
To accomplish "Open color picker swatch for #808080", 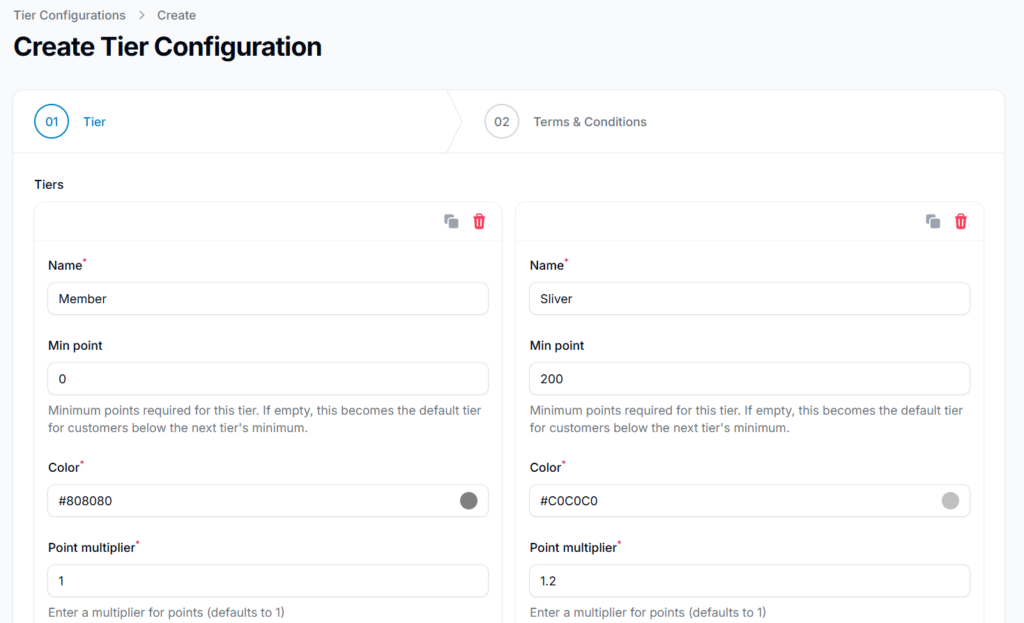I will pos(468,501).
